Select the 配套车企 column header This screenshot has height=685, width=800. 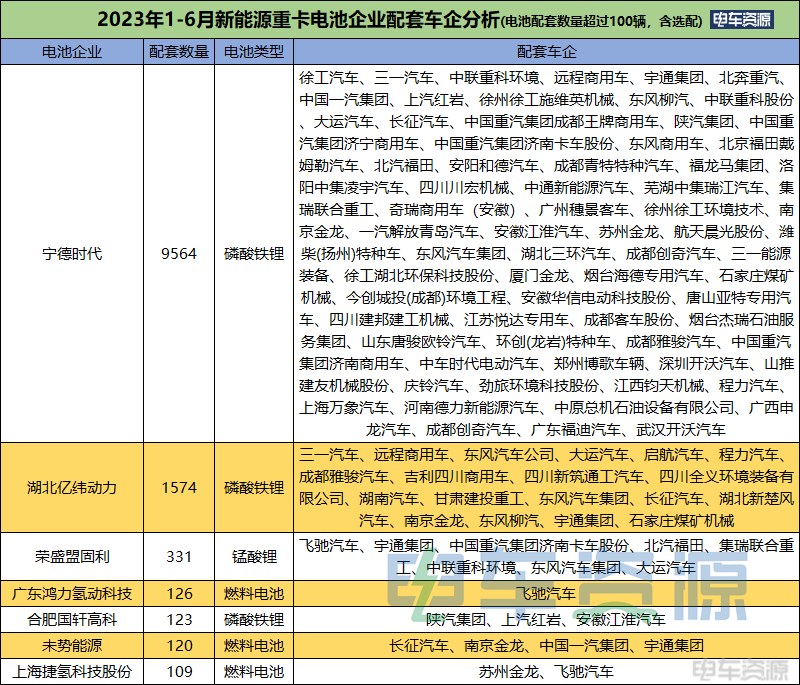tap(546, 52)
